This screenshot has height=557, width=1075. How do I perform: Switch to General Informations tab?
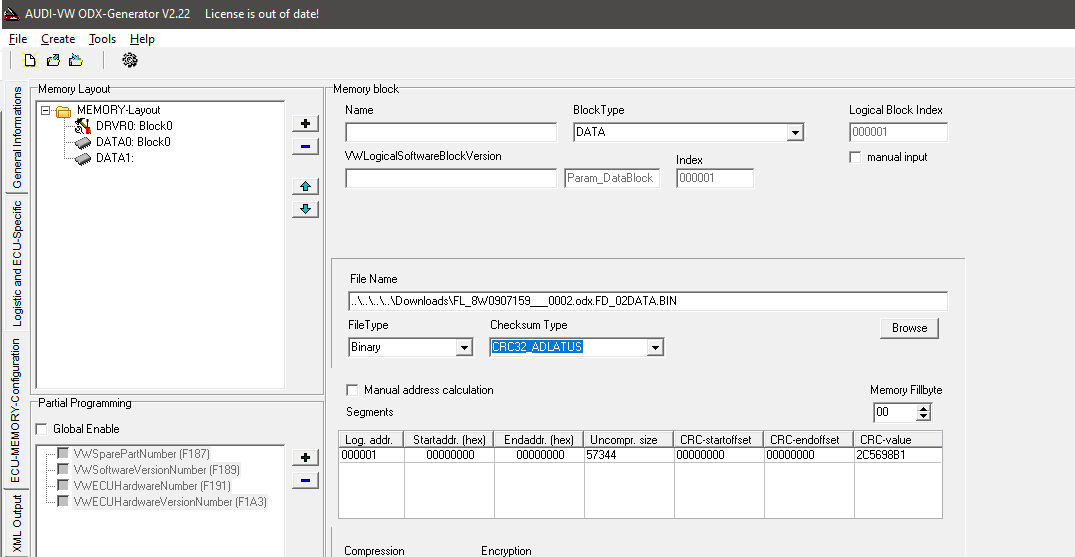coord(16,137)
